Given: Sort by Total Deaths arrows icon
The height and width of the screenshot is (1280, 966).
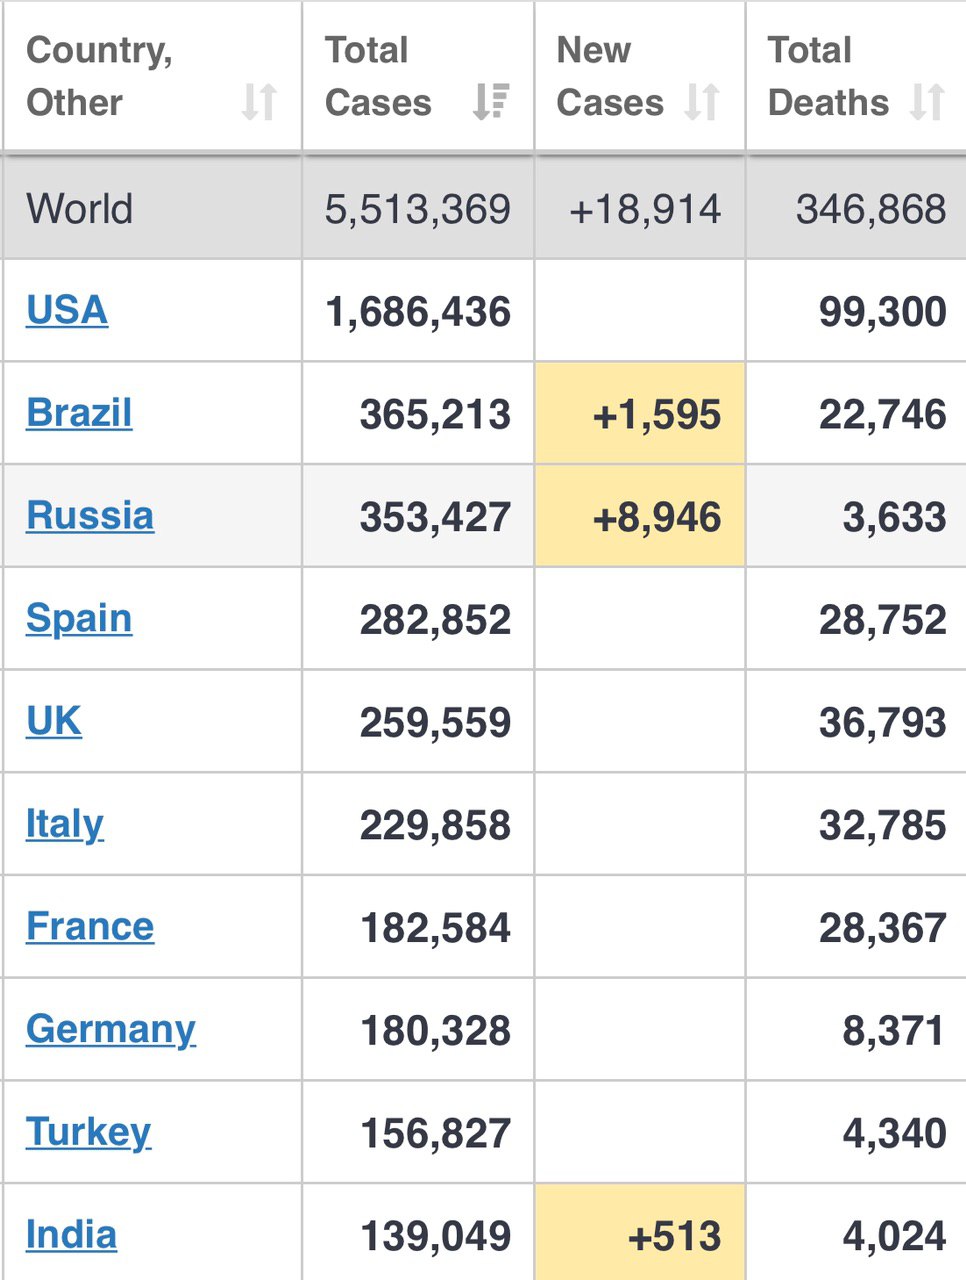Looking at the screenshot, I should tap(927, 102).
